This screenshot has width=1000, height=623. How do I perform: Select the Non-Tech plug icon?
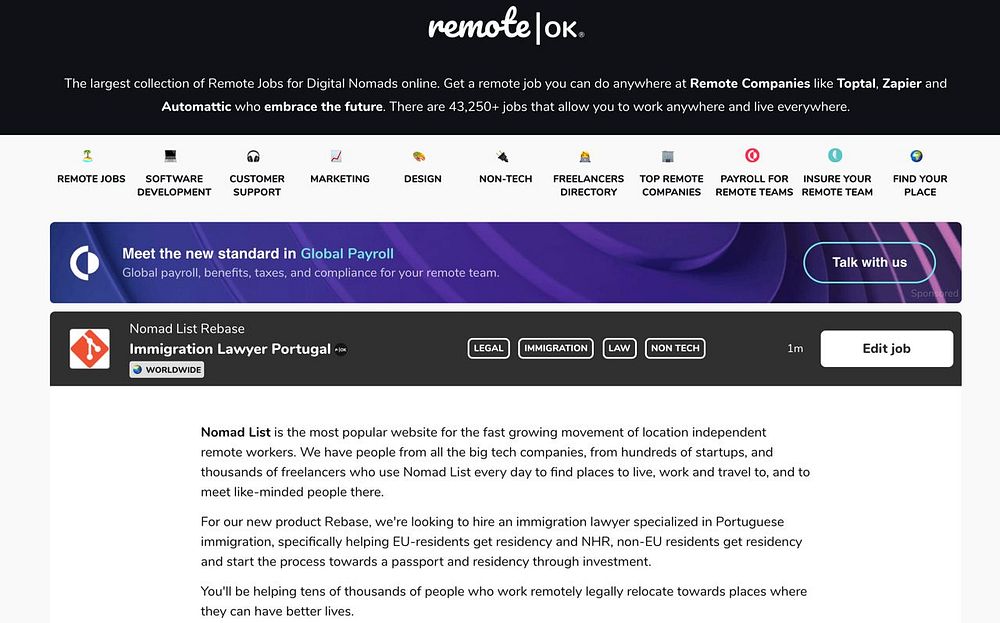[x=503, y=156]
